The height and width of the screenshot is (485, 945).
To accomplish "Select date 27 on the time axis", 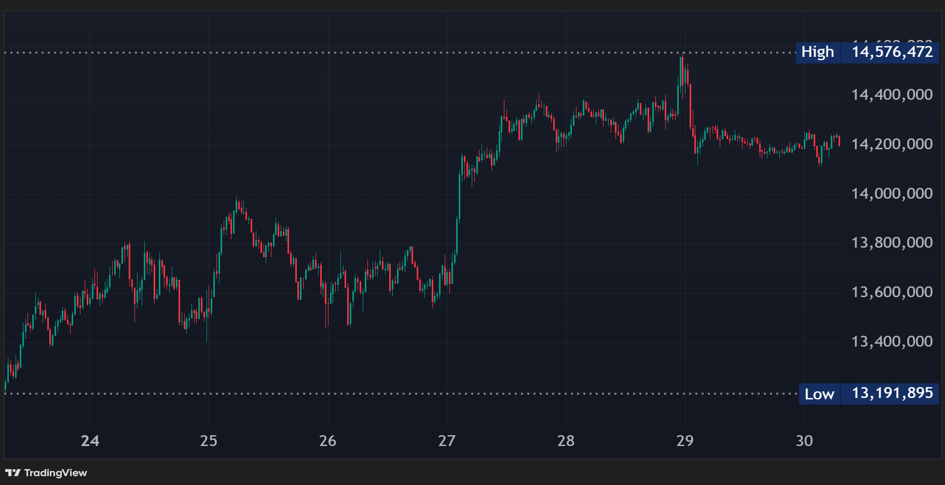I will (x=447, y=441).
